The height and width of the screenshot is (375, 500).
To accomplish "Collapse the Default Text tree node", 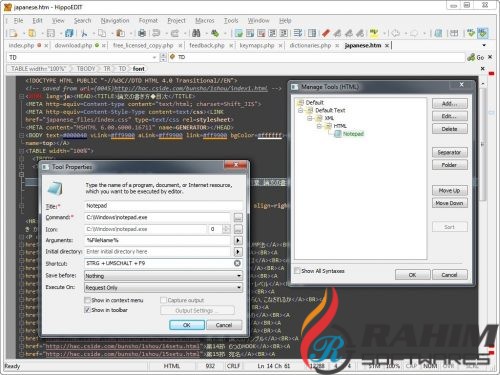I will coord(300,110).
